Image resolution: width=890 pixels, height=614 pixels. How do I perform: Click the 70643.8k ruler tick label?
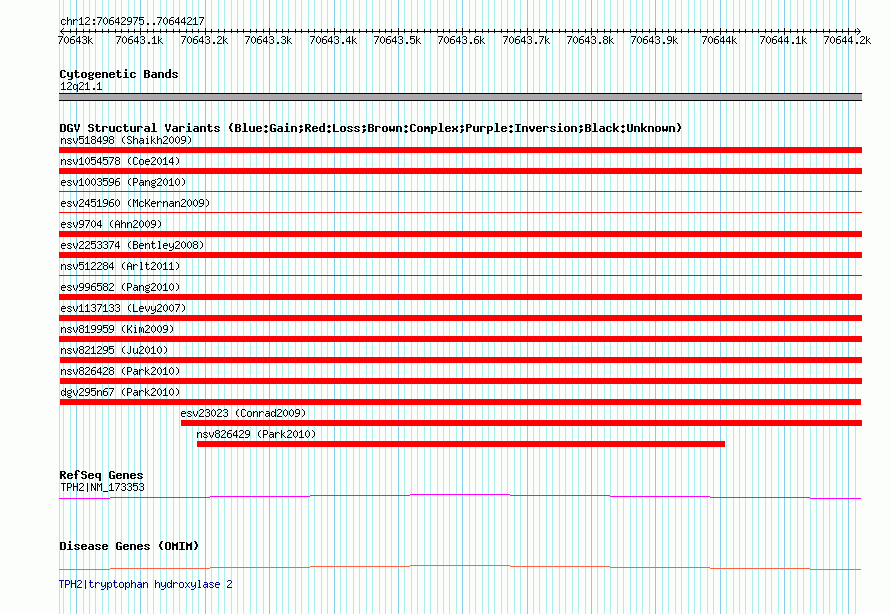(590, 40)
